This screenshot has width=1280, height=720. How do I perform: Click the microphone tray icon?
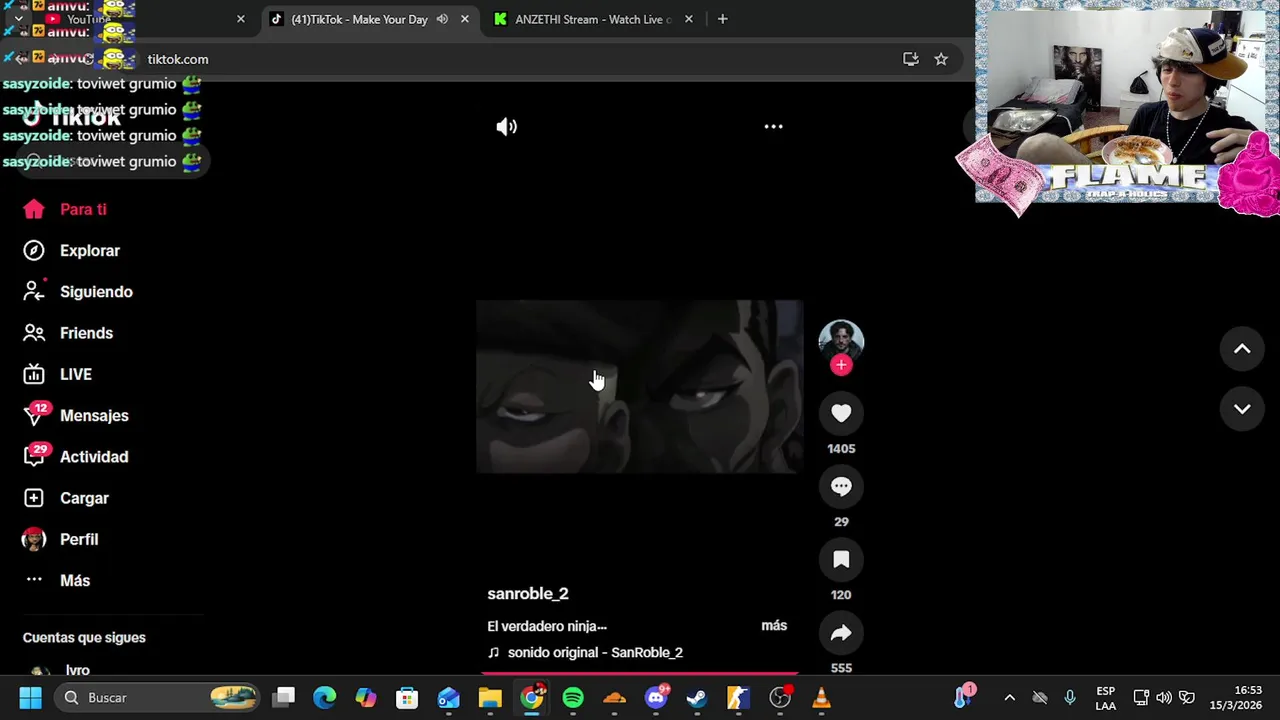coord(1070,697)
